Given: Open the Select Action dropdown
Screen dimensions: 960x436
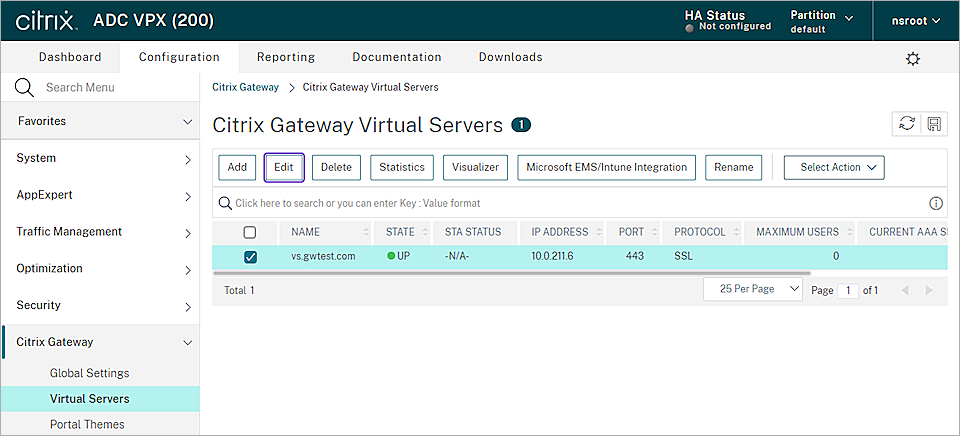Looking at the screenshot, I should 833,167.
